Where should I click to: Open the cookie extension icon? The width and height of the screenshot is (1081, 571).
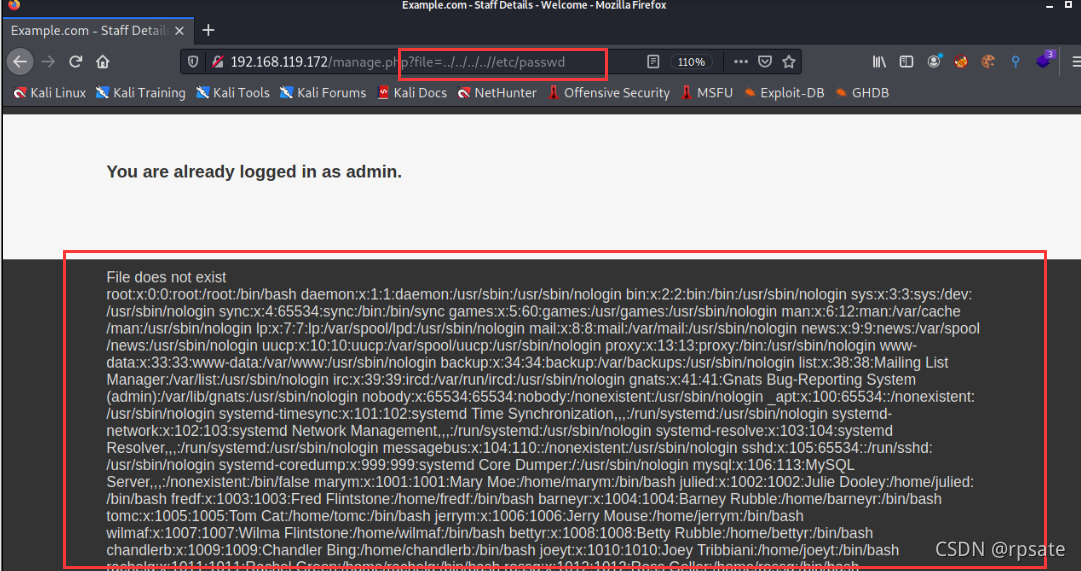point(988,62)
